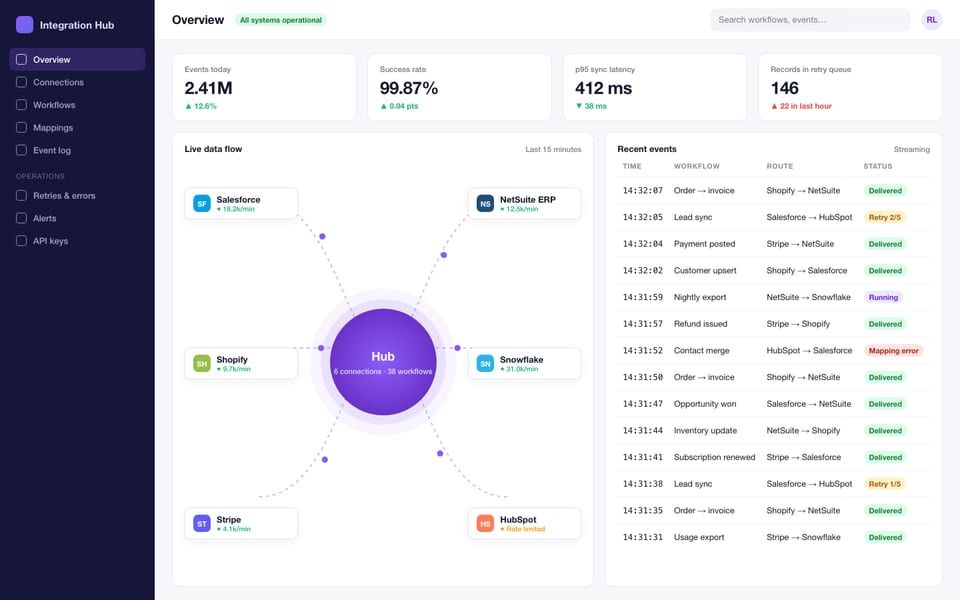
Task: Select the 14:32:07 Order invoice event row
Action: (x=773, y=190)
